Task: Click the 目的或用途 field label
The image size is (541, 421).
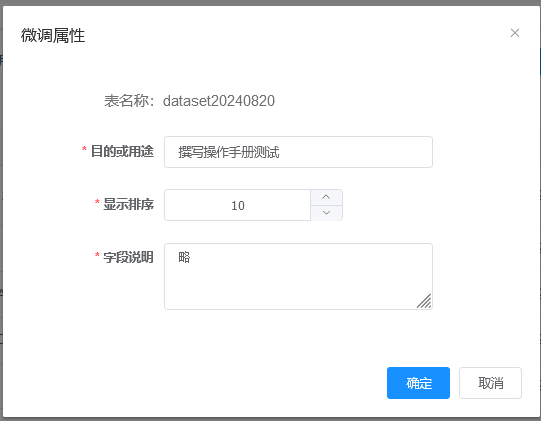Action: [122, 151]
